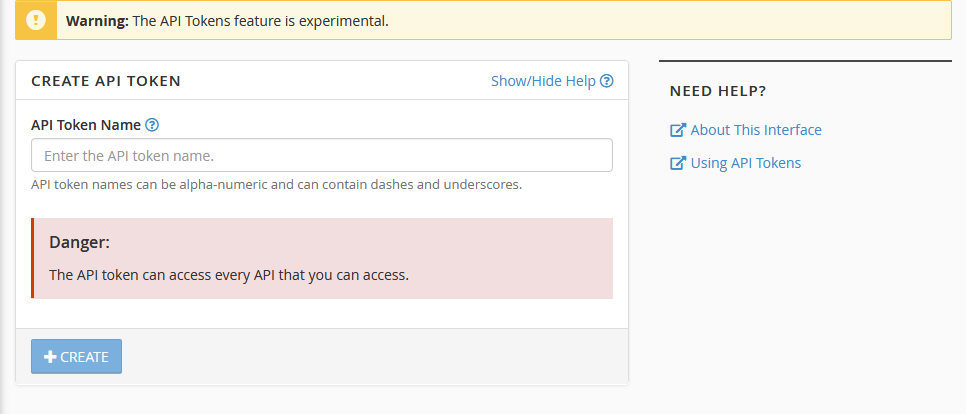Click the external link icon beside Using API Tokens

click(678, 163)
